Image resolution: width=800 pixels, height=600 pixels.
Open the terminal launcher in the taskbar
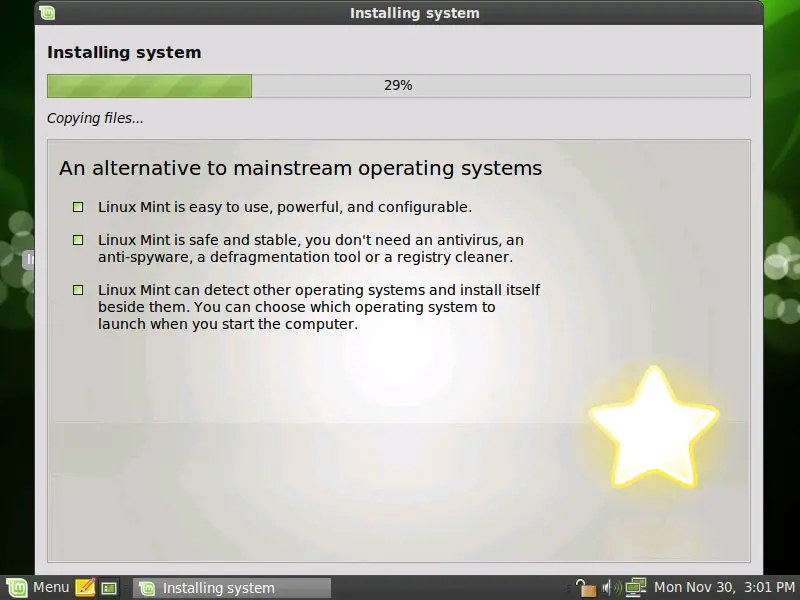point(109,587)
